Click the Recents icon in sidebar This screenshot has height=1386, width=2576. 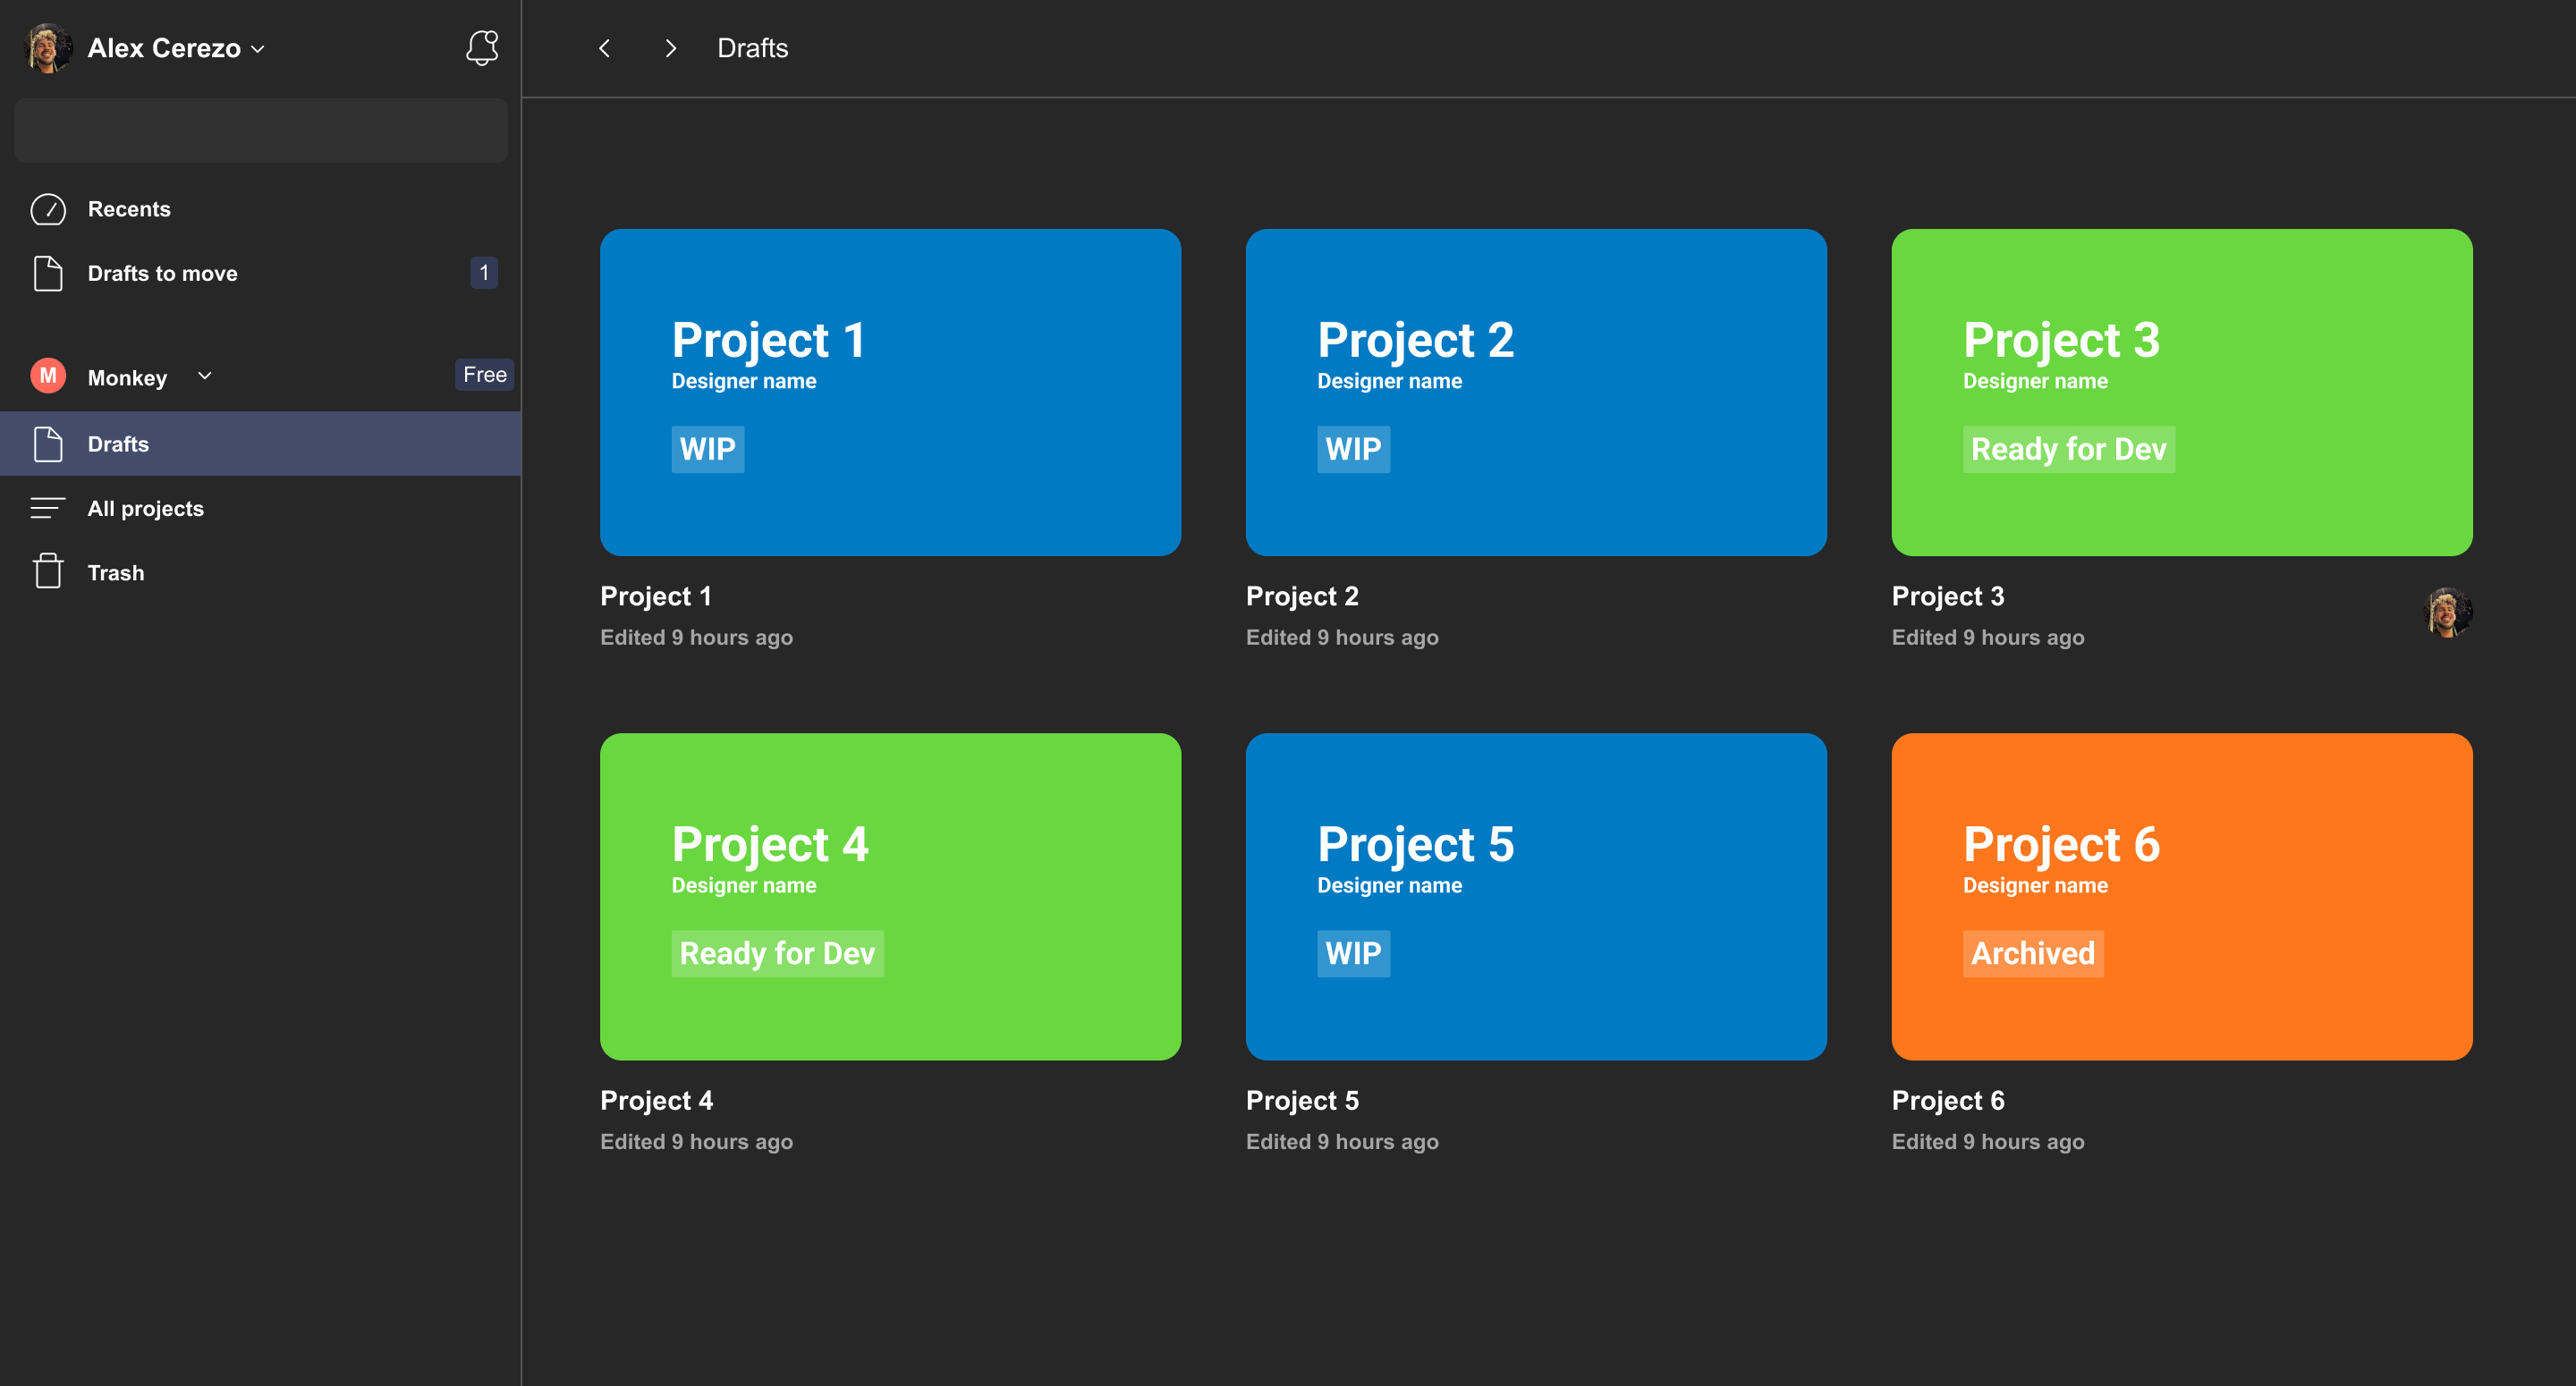point(47,208)
